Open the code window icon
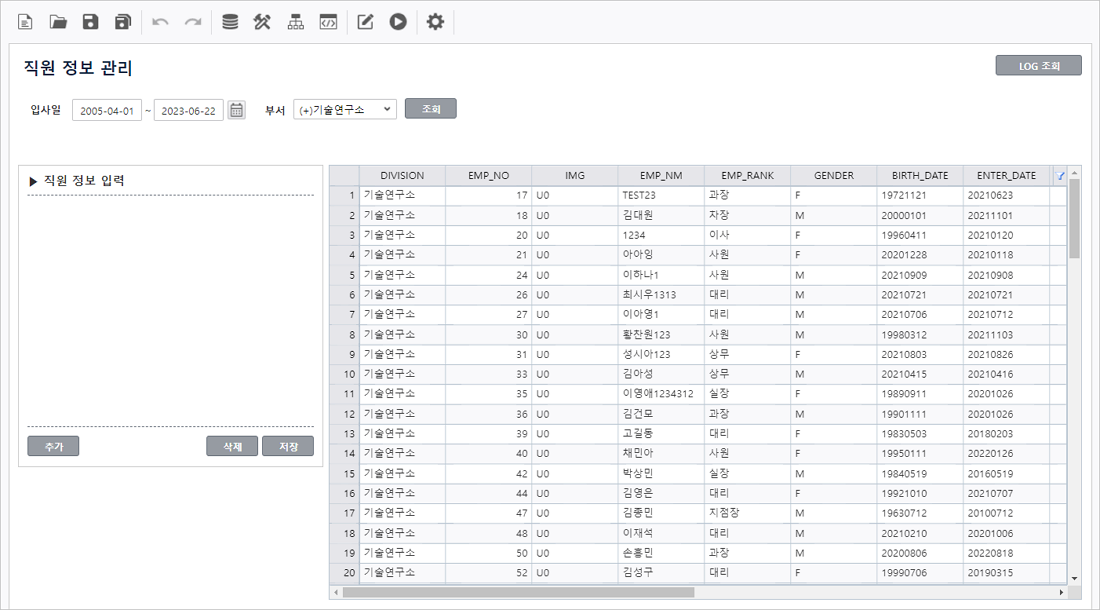This screenshot has height=610, width=1100. pyautogui.click(x=328, y=22)
